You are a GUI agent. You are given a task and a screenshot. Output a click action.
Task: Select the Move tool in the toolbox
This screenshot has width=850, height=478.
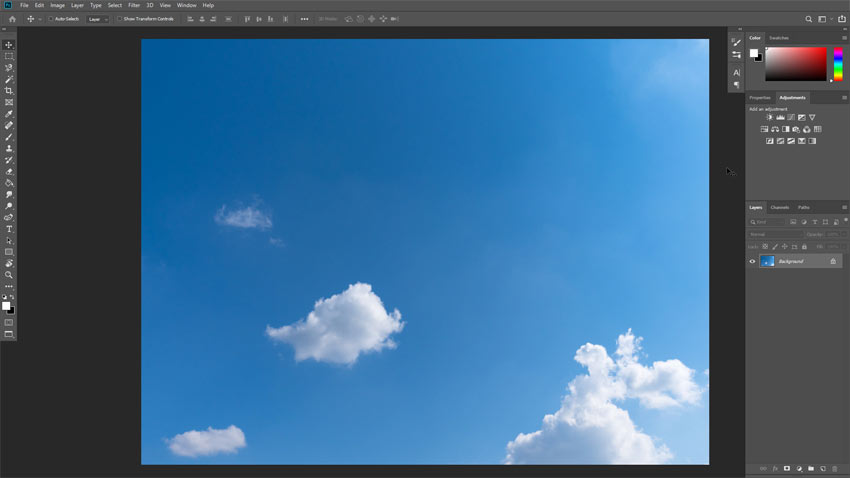9,45
